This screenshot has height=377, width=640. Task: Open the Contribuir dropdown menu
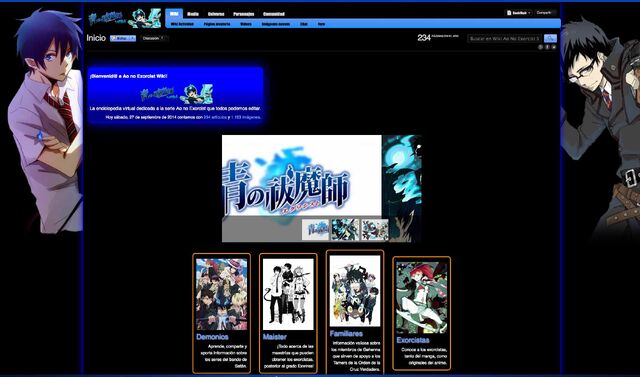point(519,13)
